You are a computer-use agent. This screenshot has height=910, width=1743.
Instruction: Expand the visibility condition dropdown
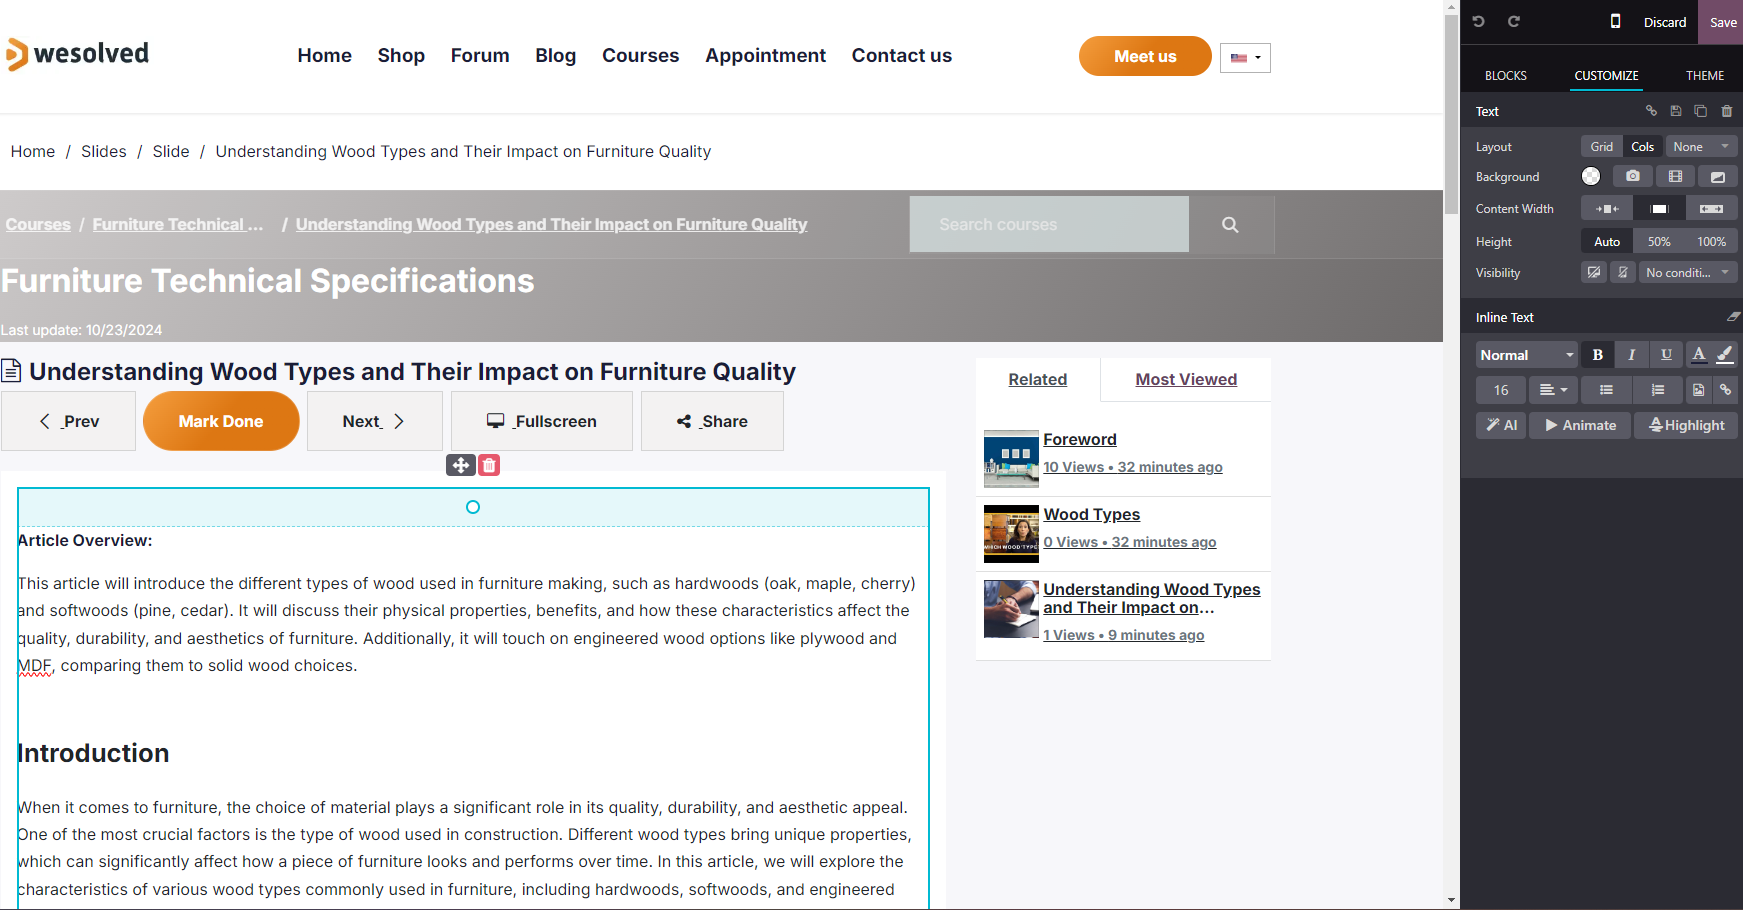pyautogui.click(x=1687, y=272)
